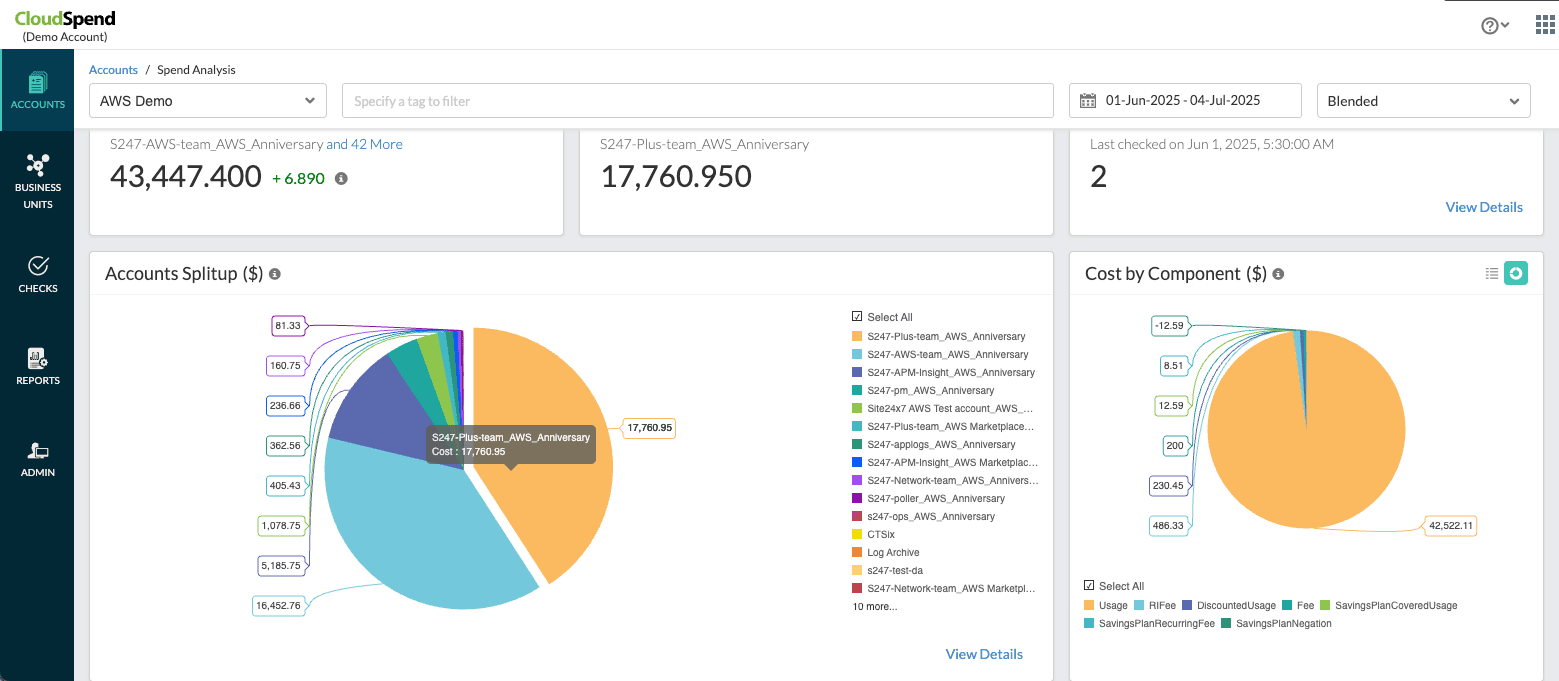The width and height of the screenshot is (1559, 681).
Task: Toggle Fee legend entry
Action: coord(1299,605)
